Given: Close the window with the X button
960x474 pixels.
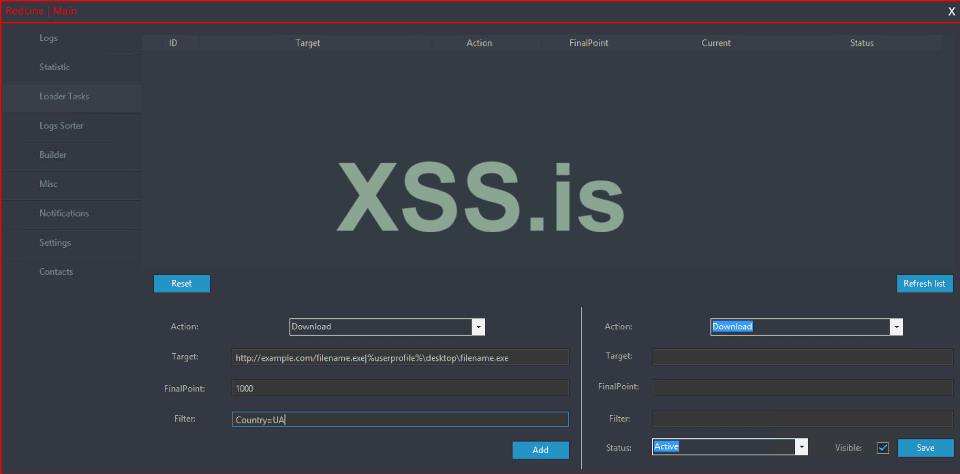Looking at the screenshot, I should click(x=951, y=12).
